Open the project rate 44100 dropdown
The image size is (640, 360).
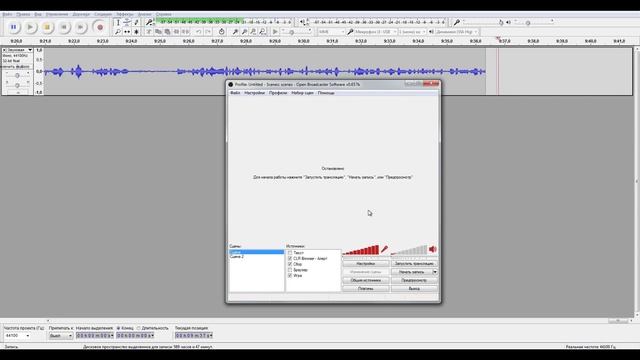17,336
